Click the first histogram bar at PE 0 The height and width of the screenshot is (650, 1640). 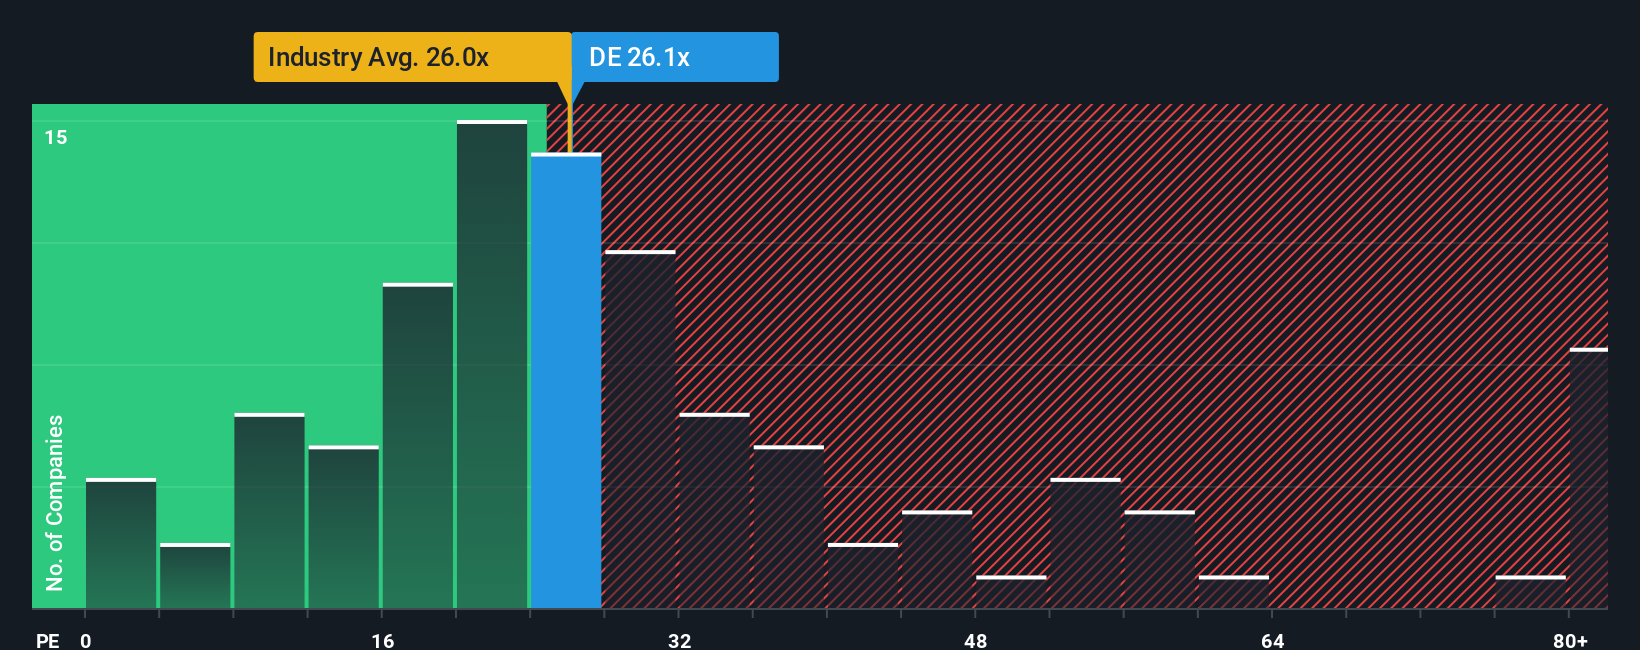(x=121, y=544)
